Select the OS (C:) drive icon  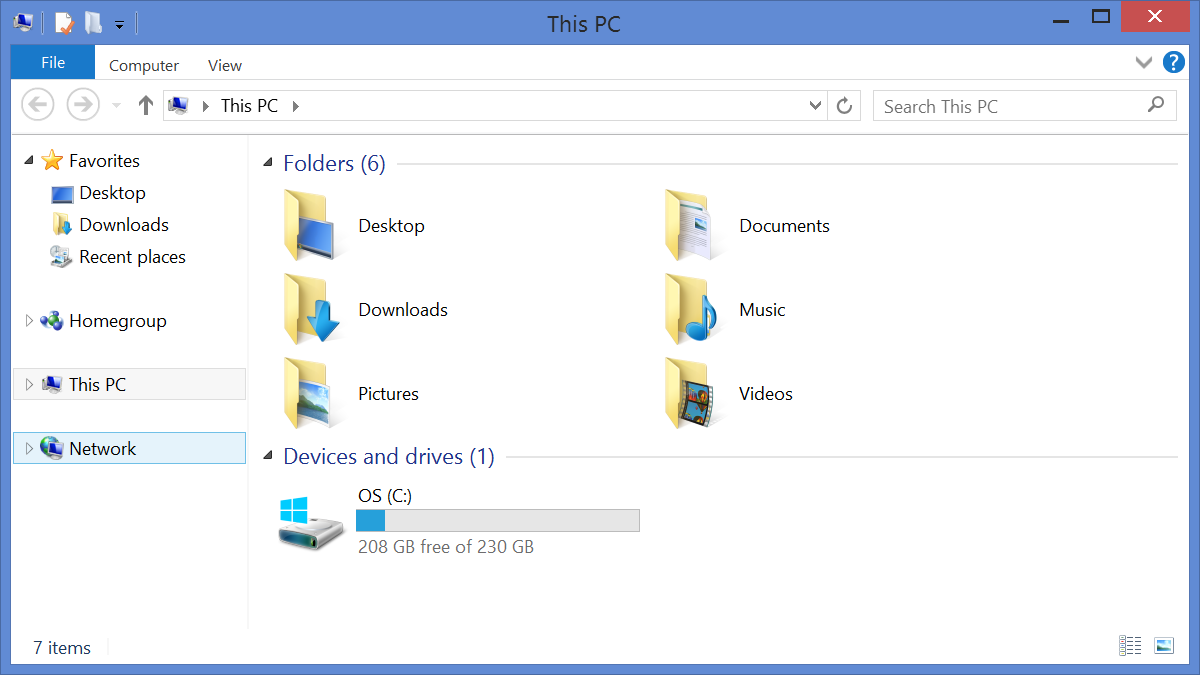tap(311, 524)
